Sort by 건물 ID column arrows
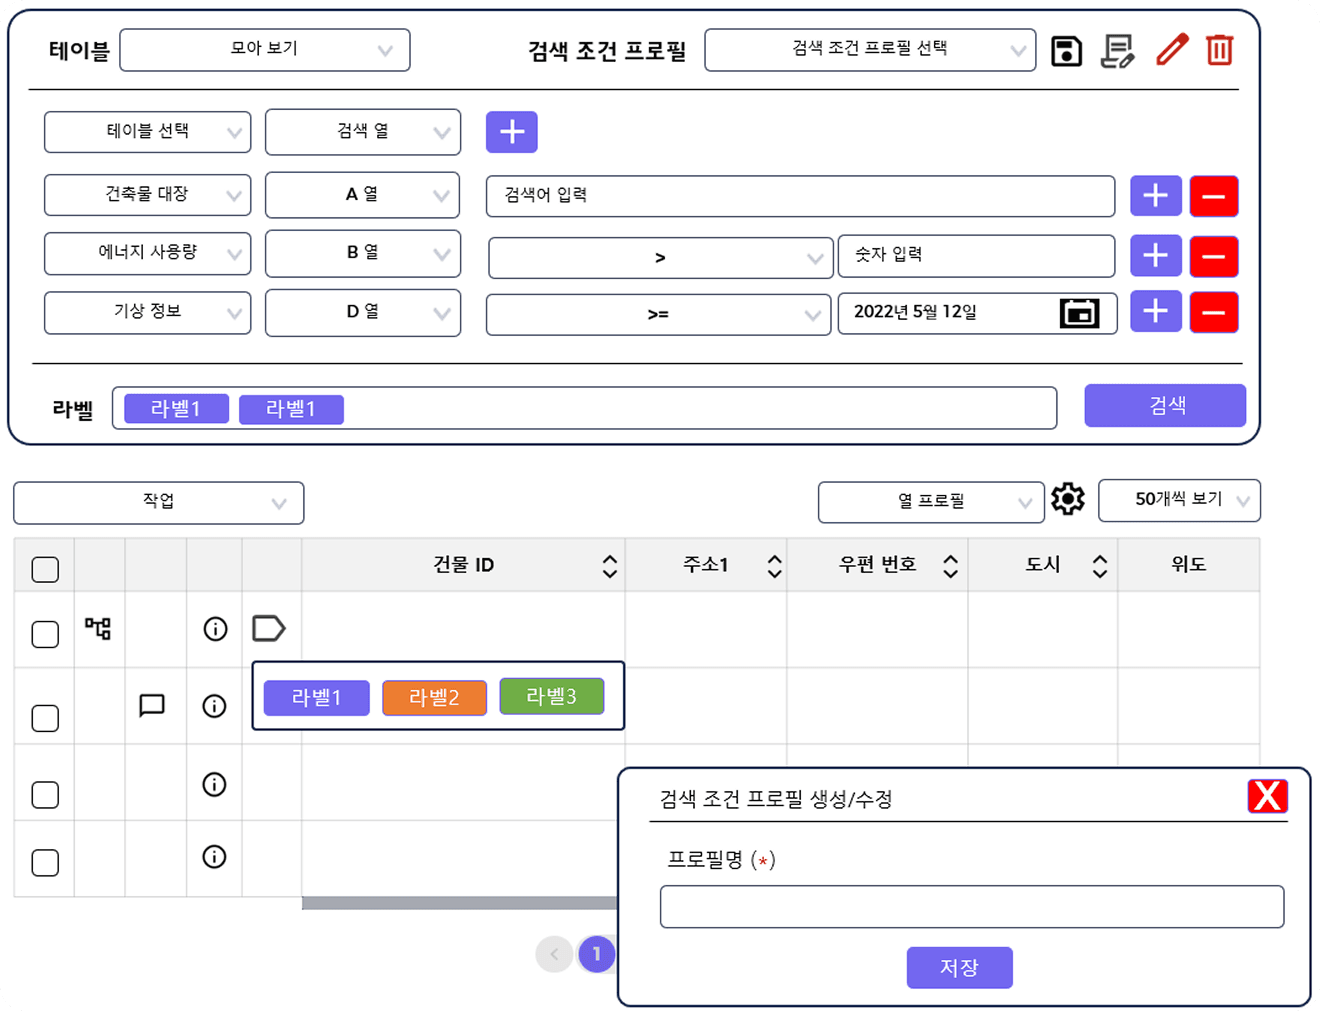The width and height of the screenshot is (1320, 1011). tap(610, 566)
